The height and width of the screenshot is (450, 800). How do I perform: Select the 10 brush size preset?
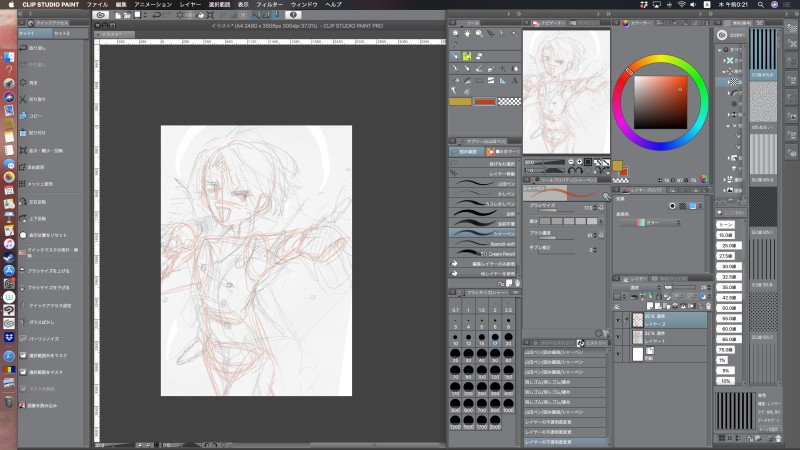[456, 338]
